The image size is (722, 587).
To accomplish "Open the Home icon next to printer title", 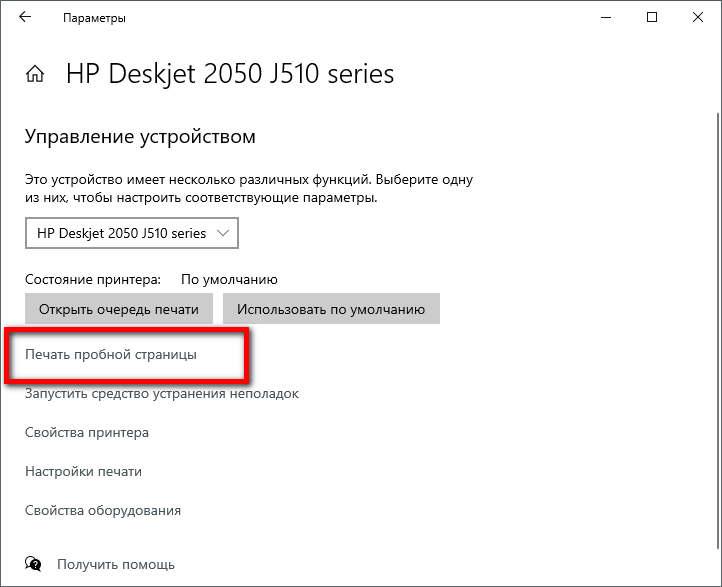I will tap(35, 74).
